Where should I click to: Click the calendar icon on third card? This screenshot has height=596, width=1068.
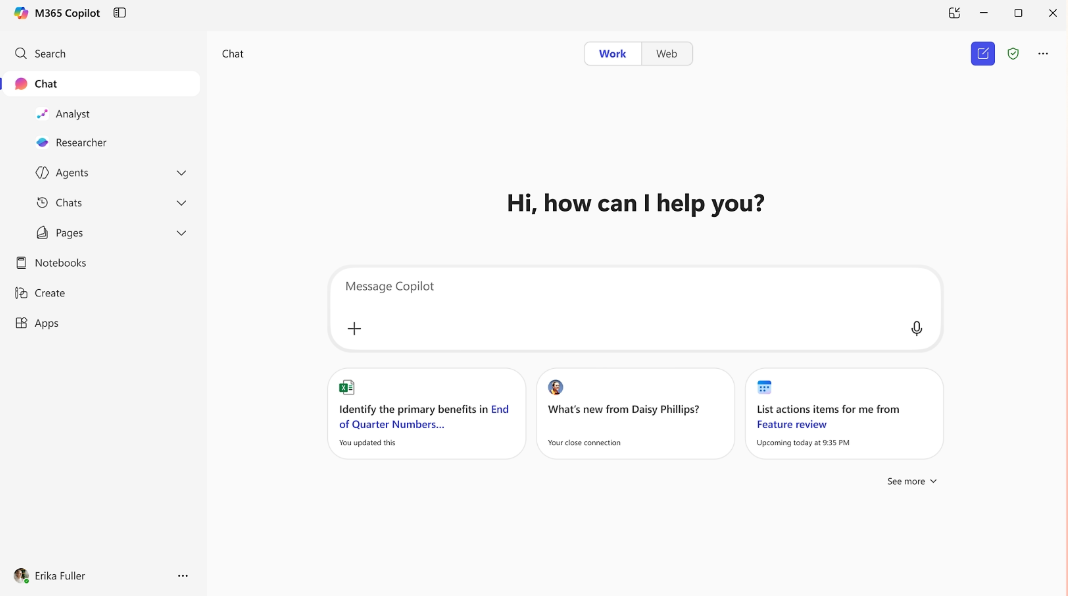tap(764, 388)
